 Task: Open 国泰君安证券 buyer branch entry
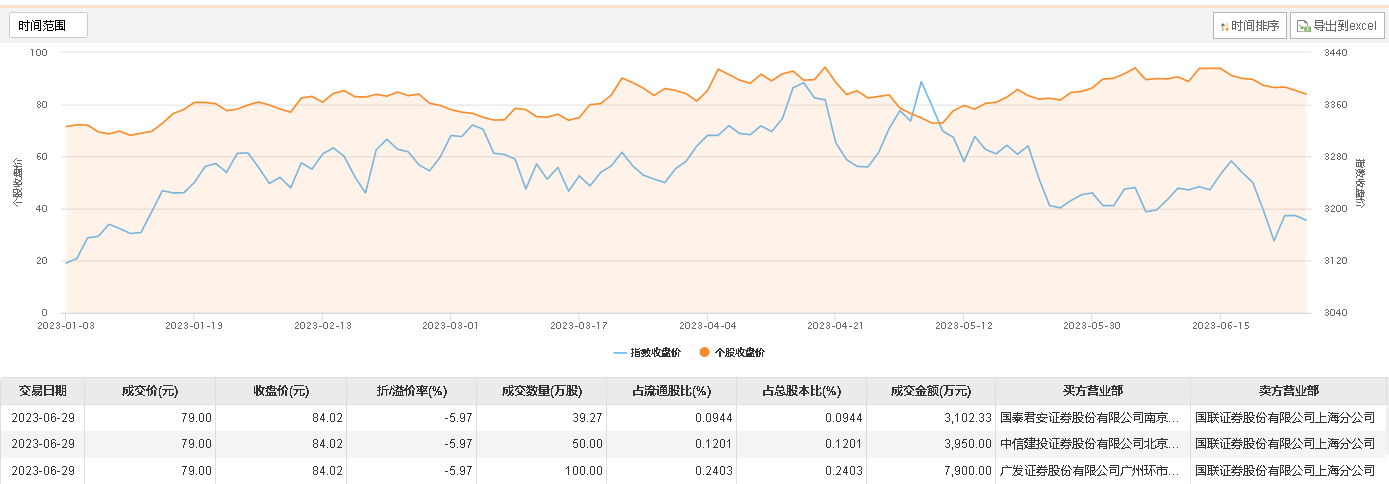coord(1093,417)
